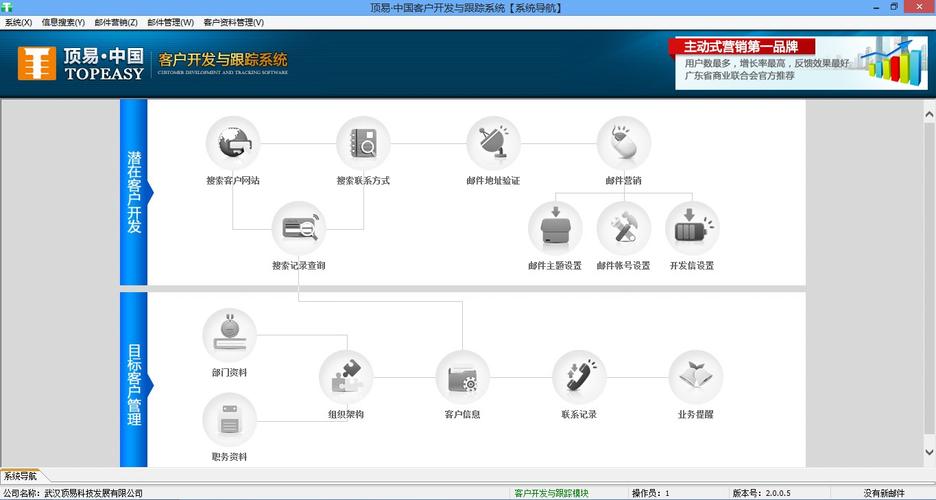Click the TOPEASY orange logo
The image size is (936, 500).
(x=36, y=63)
